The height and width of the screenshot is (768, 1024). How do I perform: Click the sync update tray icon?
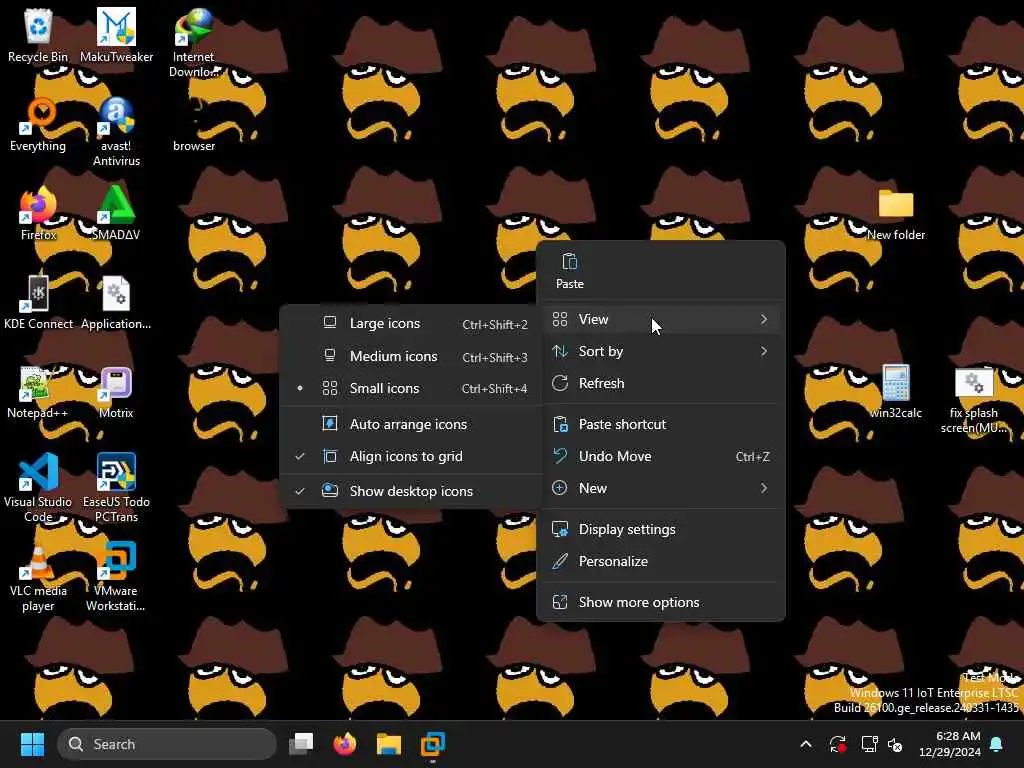point(838,744)
